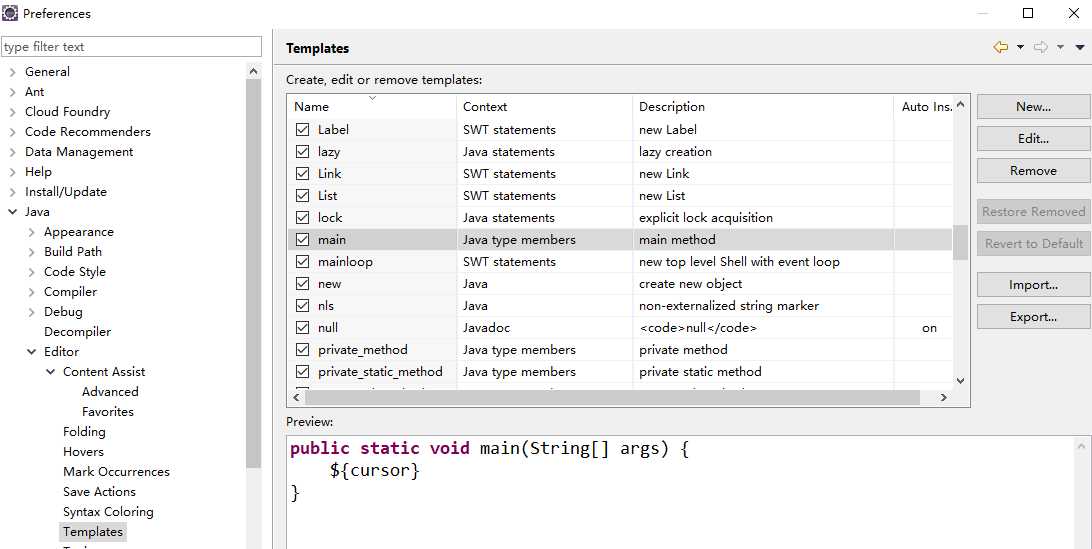Image resolution: width=1092 pixels, height=549 pixels.
Task: Open the view menu triangle icon
Action: pos(1080,47)
